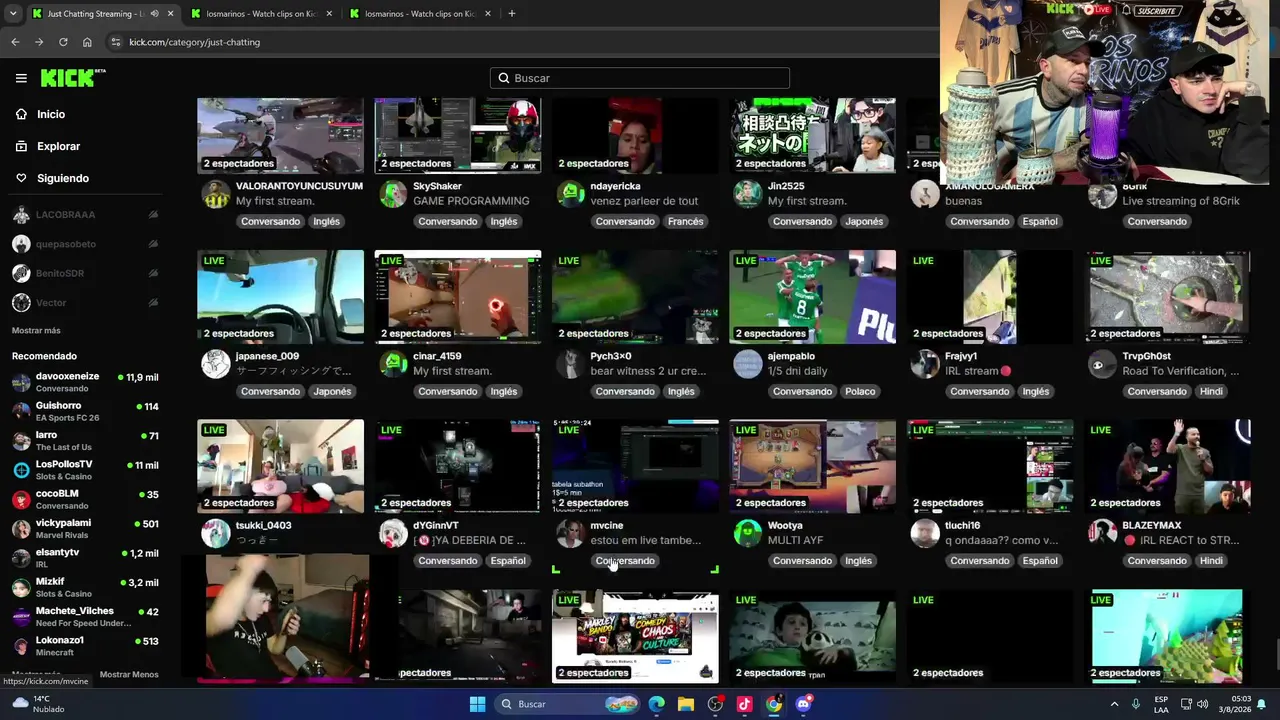The width and height of the screenshot is (1280, 720).
Task: Close the Just Chatting Streaming tab
Action: (171, 14)
